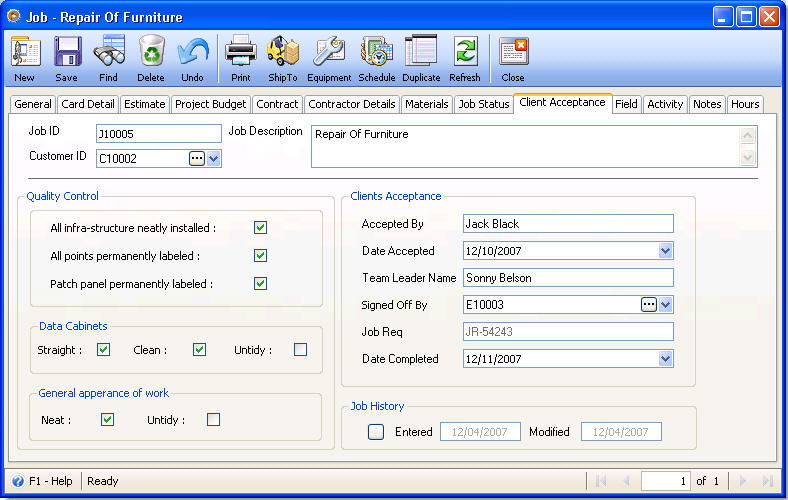This screenshot has width=788, height=500.
Task: Click the Job Req field JR-54243
Action: (568, 332)
